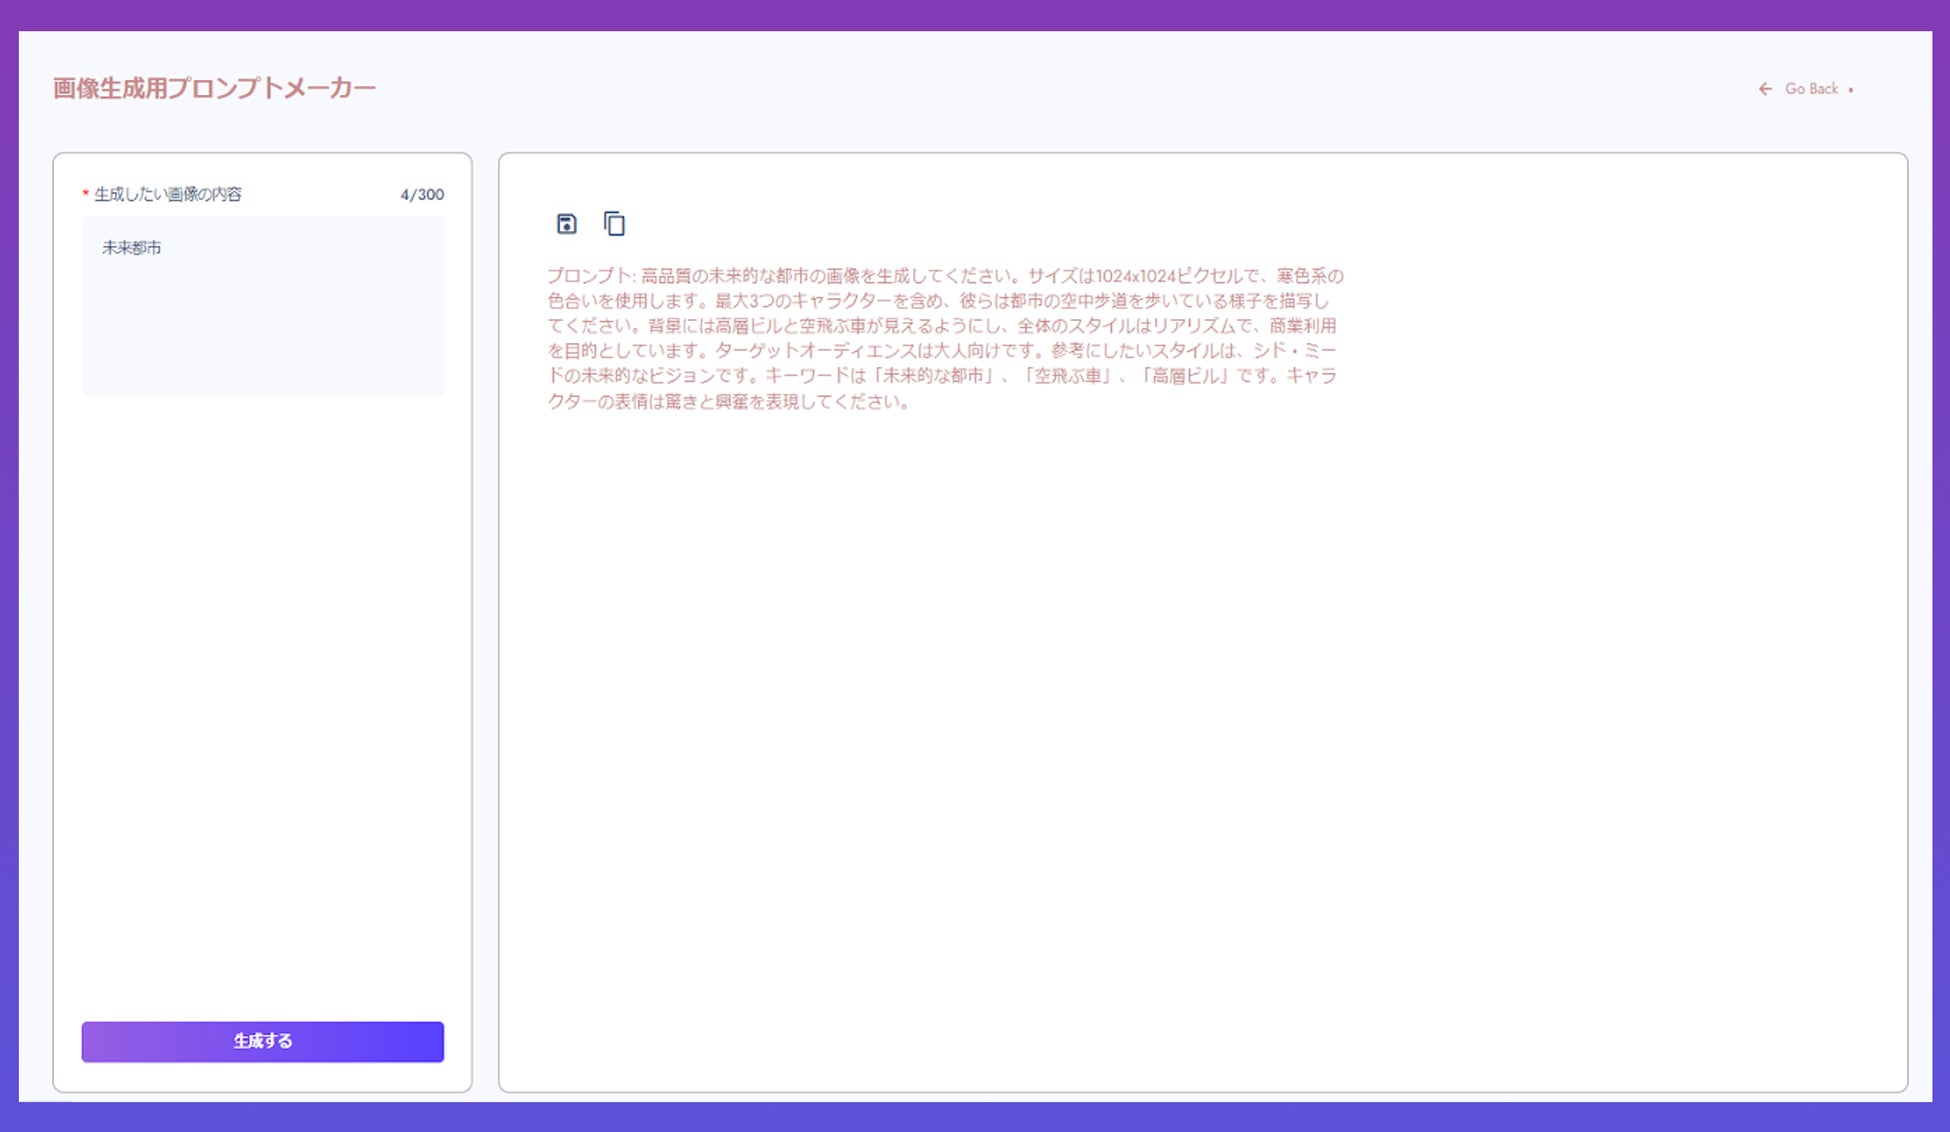The width and height of the screenshot is (1950, 1132).
Task: Focus the 生成したい画像の内容 text area
Action: (x=262, y=320)
